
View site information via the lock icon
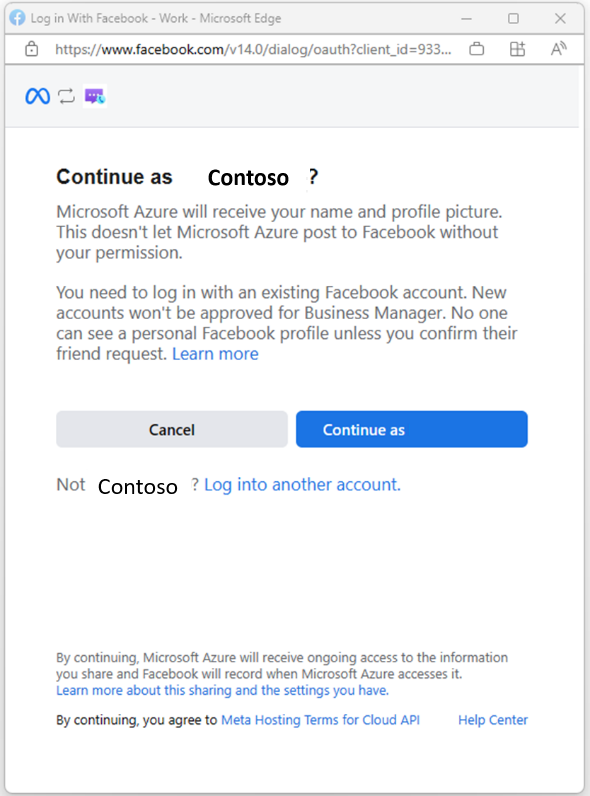tap(31, 49)
